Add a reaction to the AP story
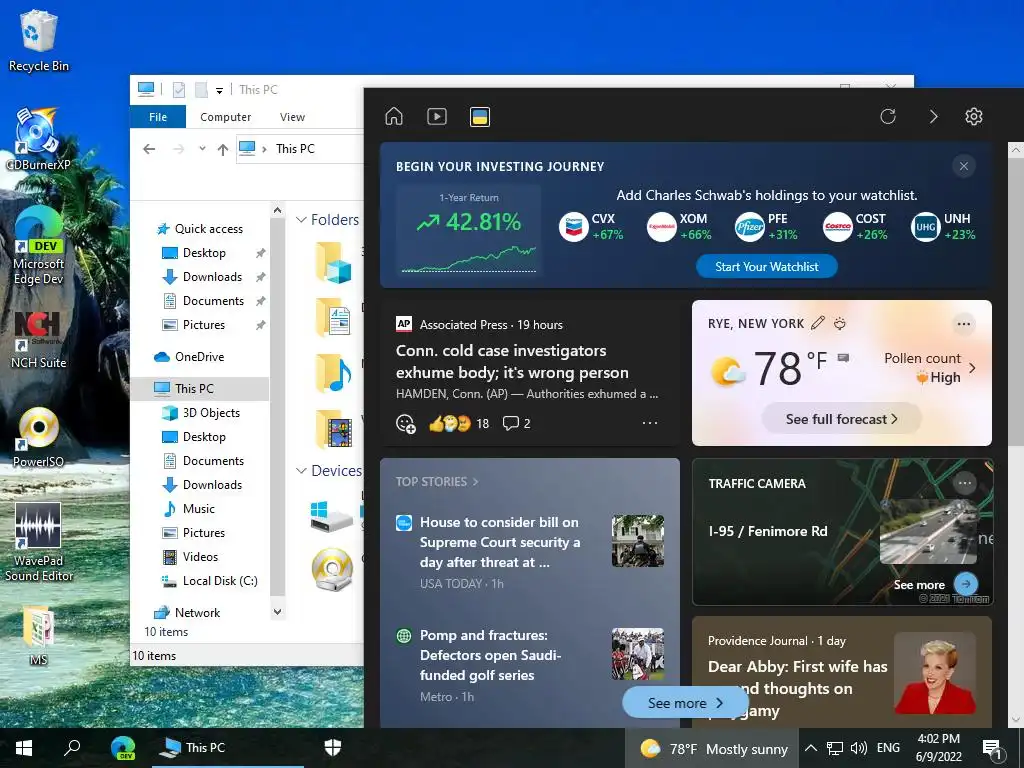The height and width of the screenshot is (768, 1024). click(x=406, y=424)
